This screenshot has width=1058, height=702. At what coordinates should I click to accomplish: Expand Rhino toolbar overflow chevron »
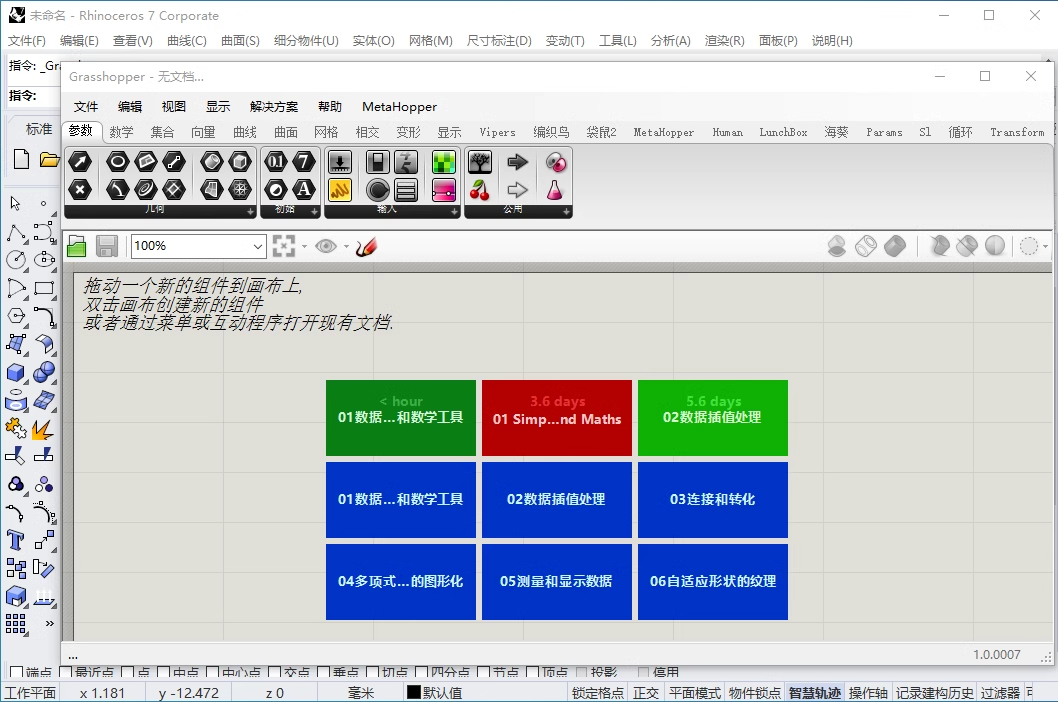coord(49,623)
